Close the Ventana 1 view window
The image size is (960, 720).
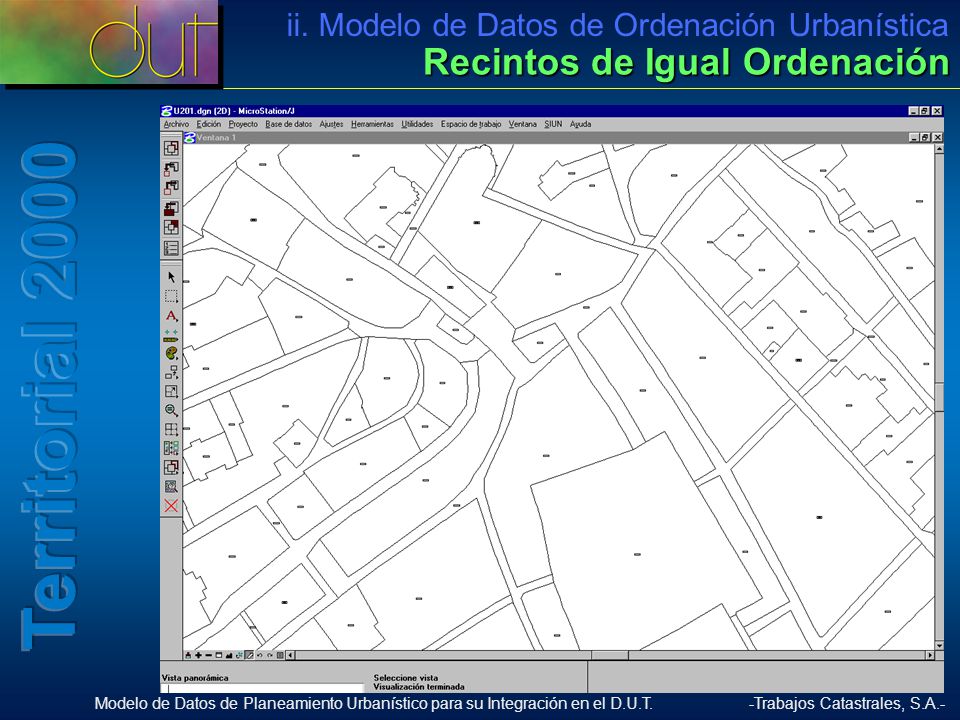(937, 138)
